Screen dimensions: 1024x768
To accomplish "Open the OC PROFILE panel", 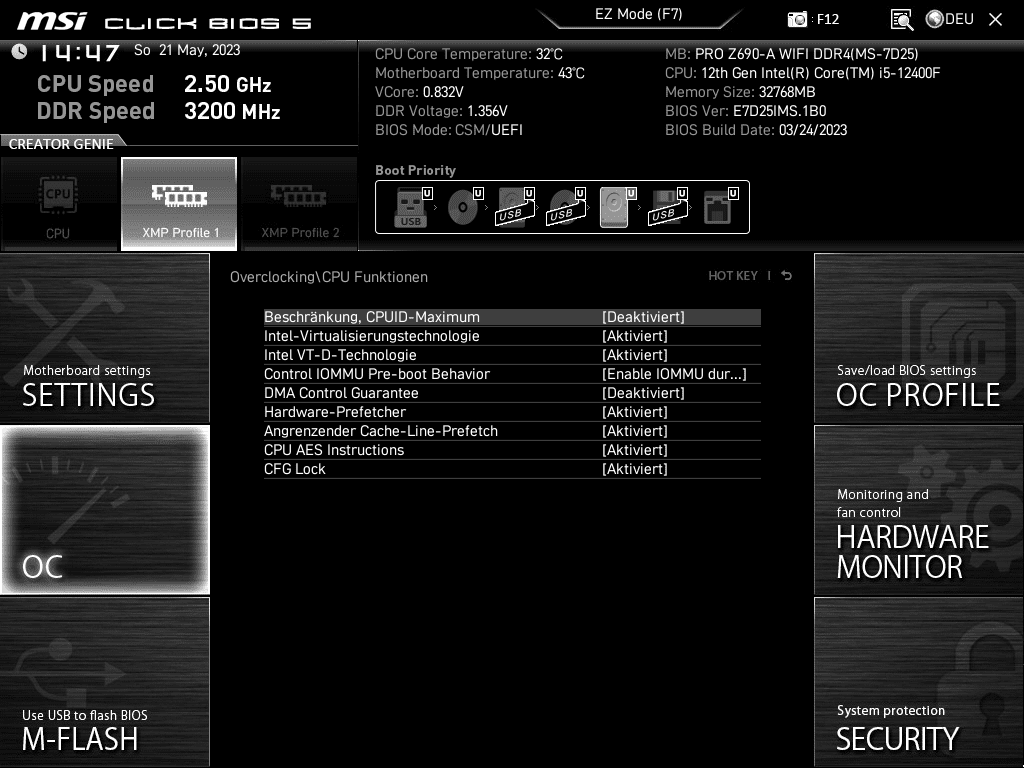I will click(919, 338).
